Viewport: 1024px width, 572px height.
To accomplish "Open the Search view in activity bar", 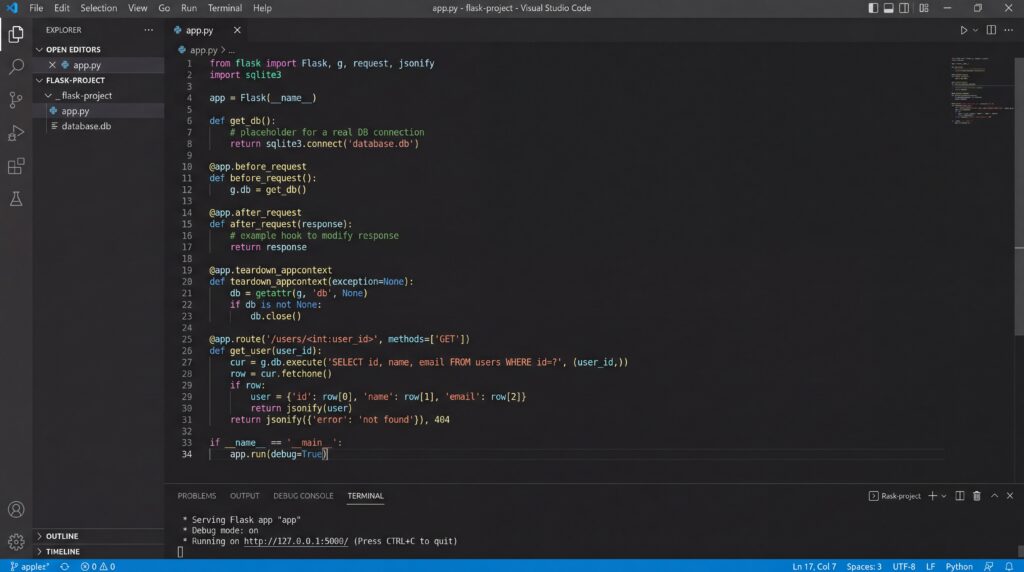I will [16, 67].
